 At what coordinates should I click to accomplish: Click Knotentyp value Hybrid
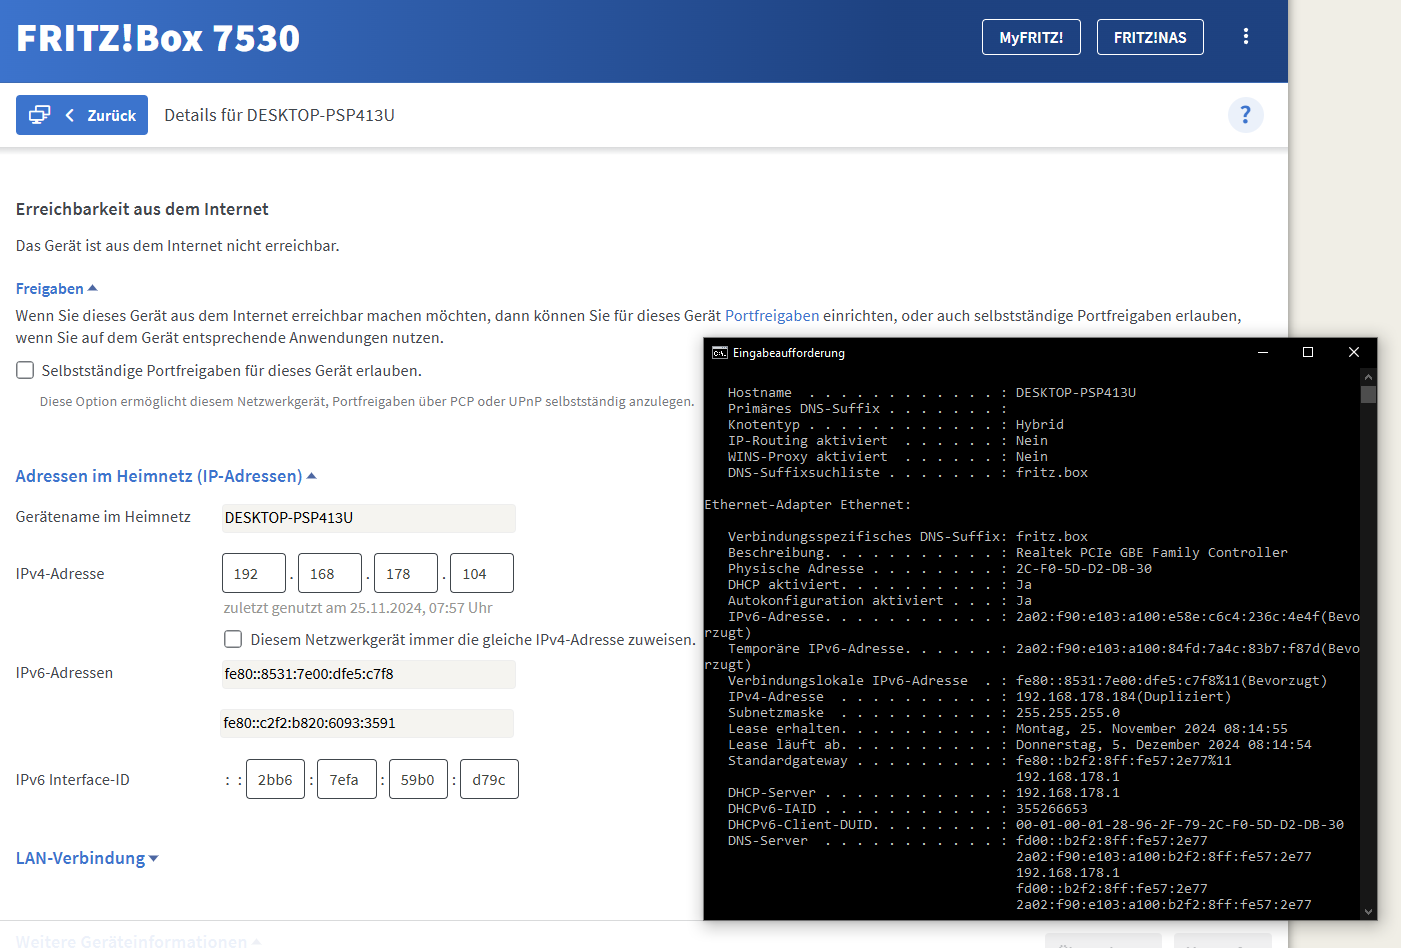(1040, 424)
